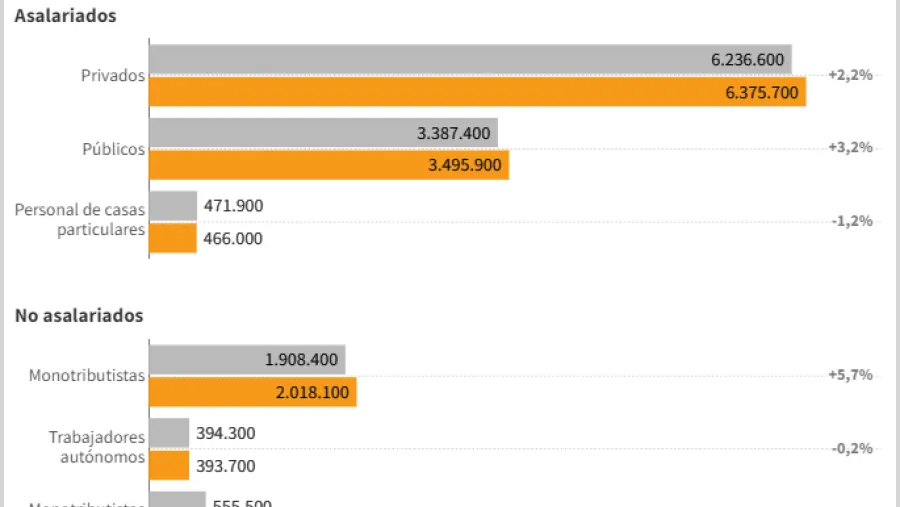Click the gray Públicos bar showing 3.387.400
The width and height of the screenshot is (900, 507).
coord(323,133)
